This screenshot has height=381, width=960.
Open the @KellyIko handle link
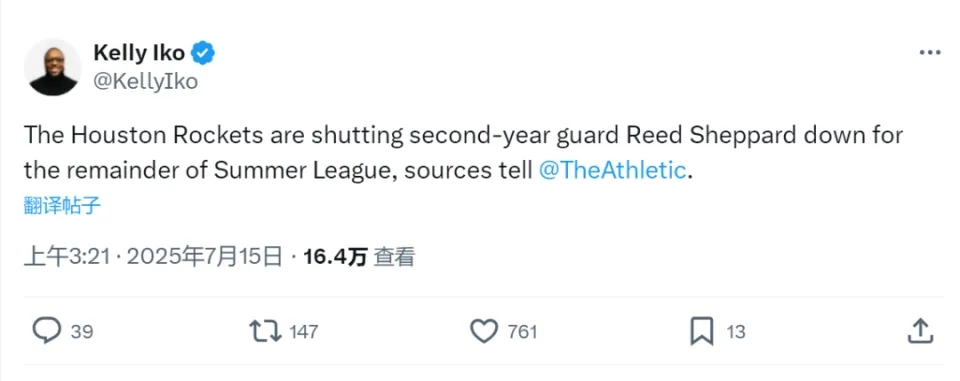coord(146,81)
